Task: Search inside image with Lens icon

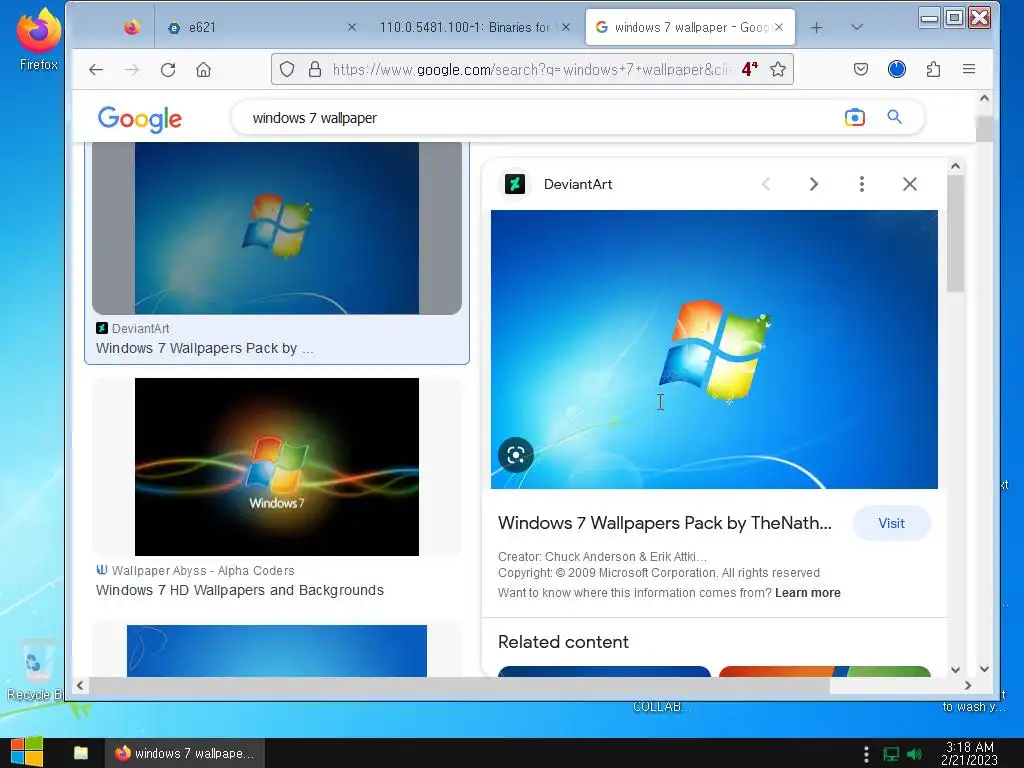Action: (516, 455)
